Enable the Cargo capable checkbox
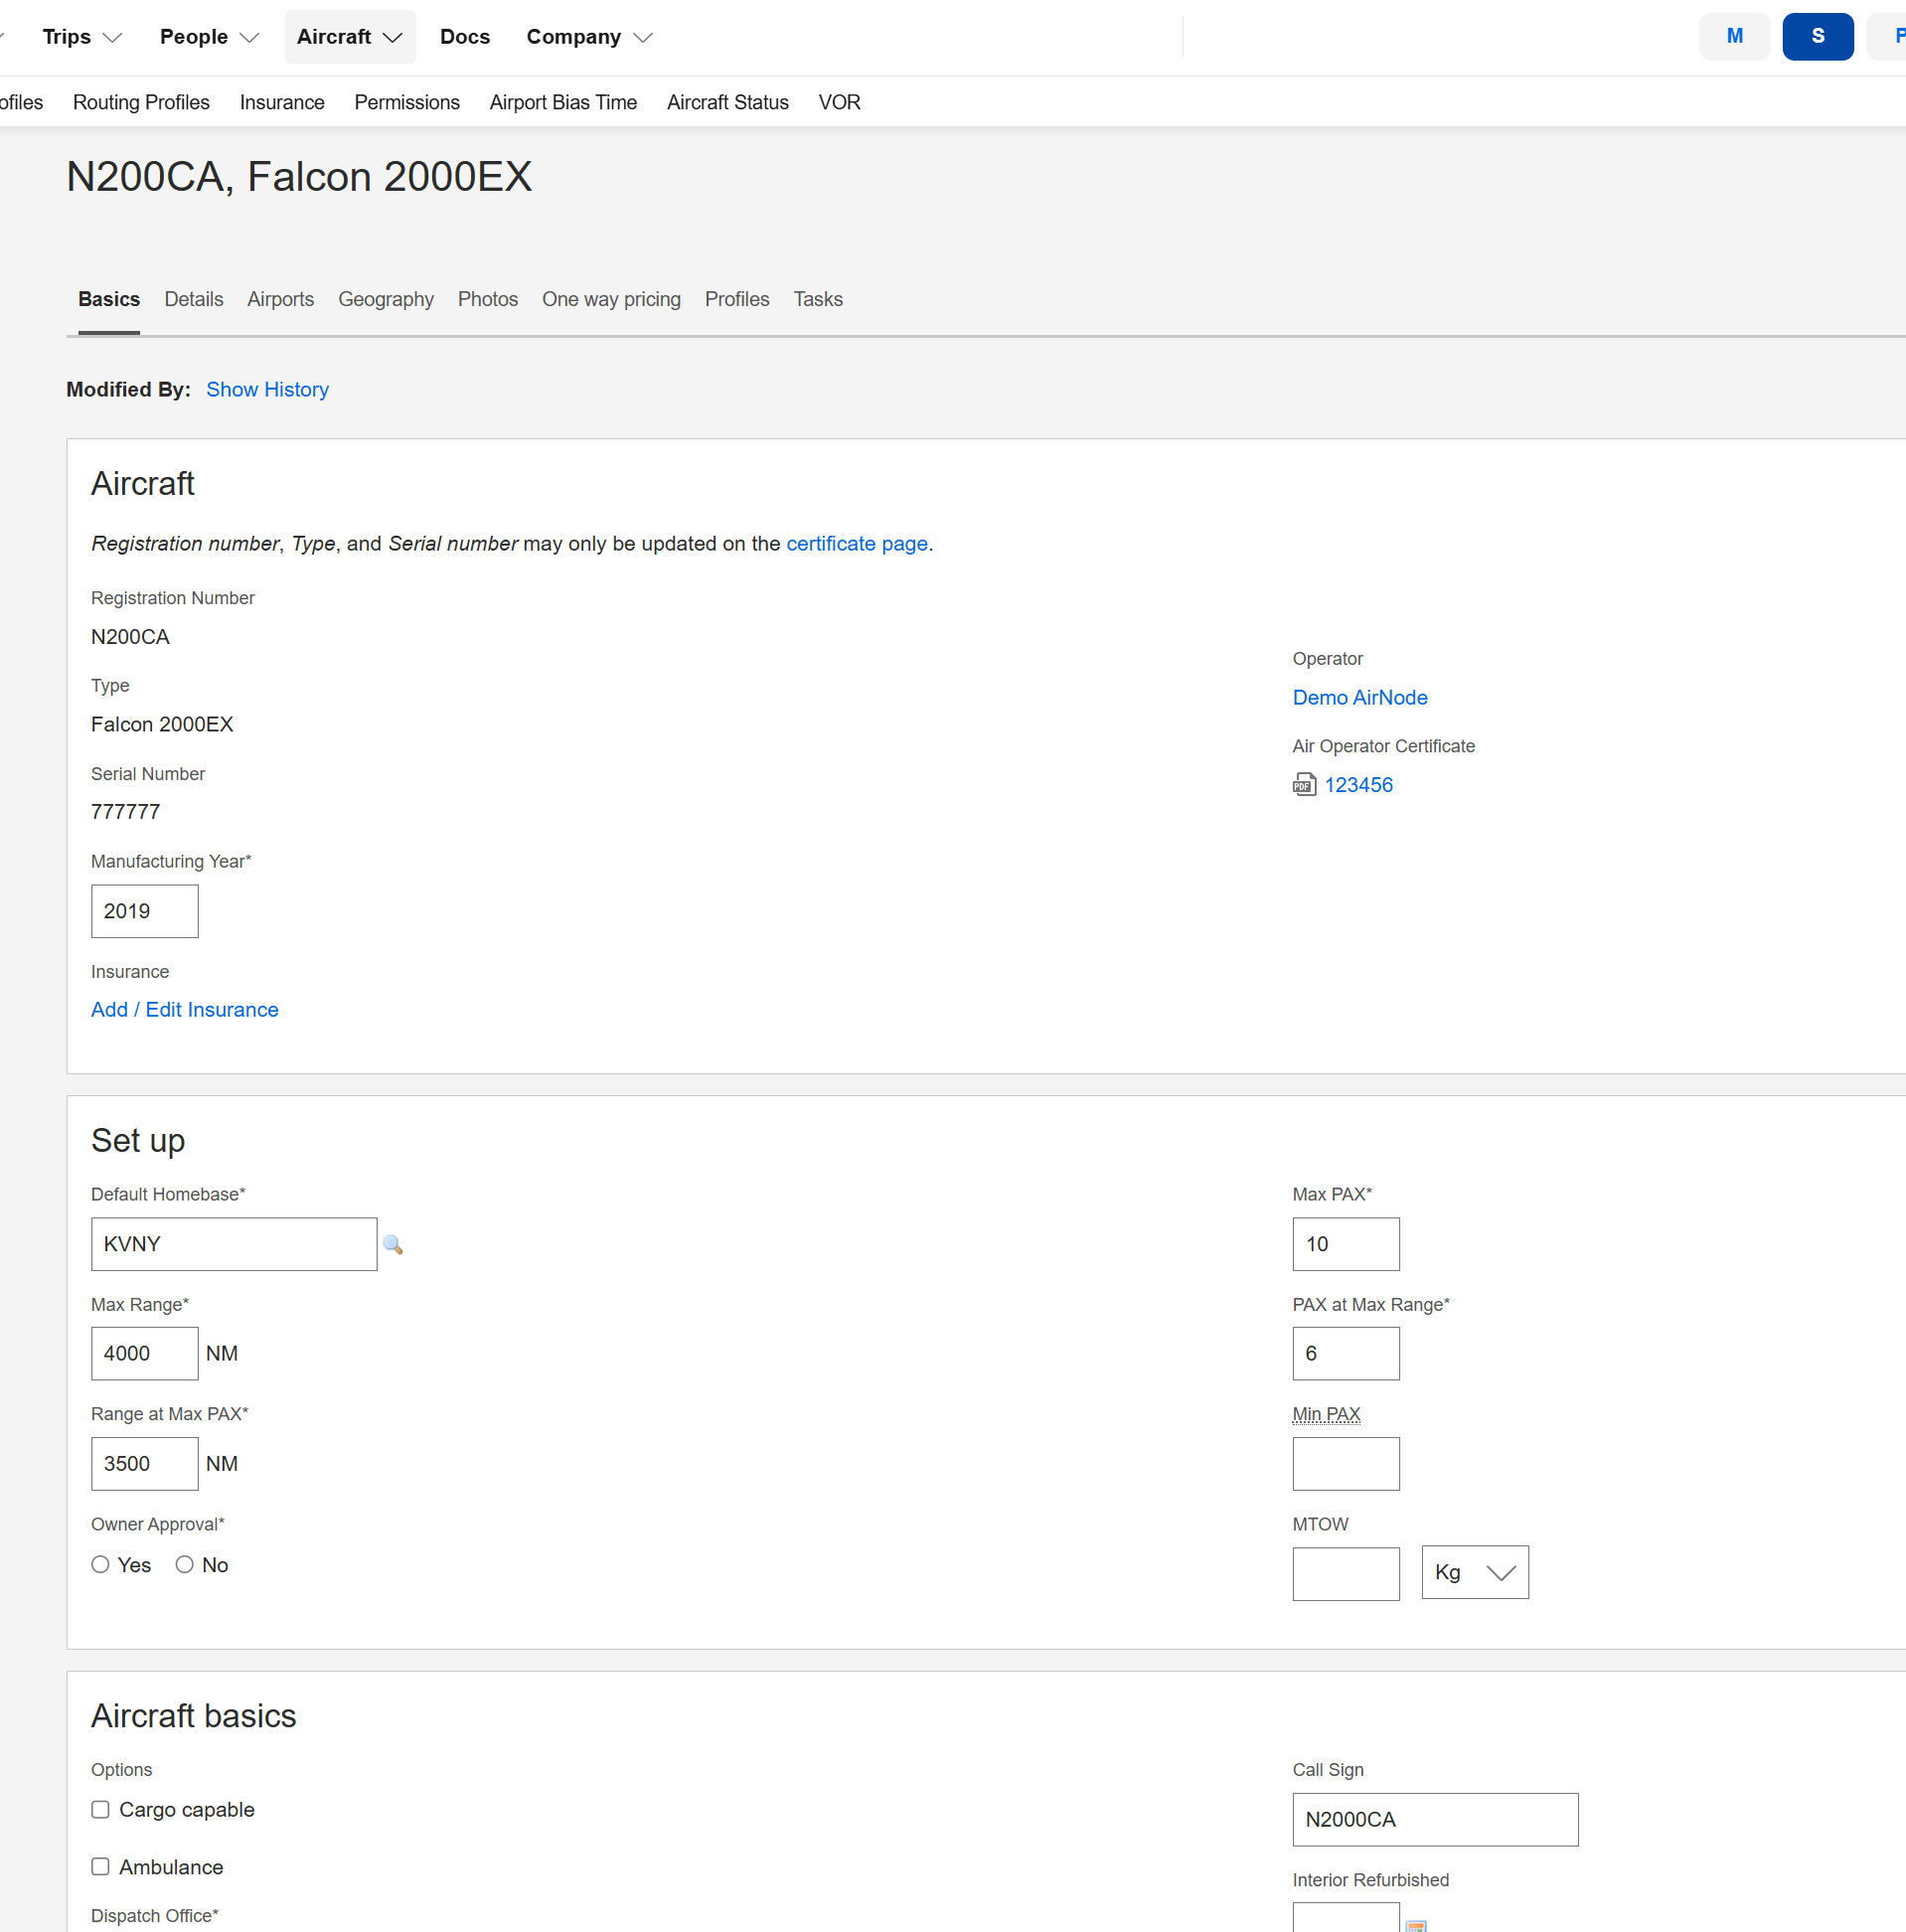The height and width of the screenshot is (1932, 1906). coord(100,1810)
